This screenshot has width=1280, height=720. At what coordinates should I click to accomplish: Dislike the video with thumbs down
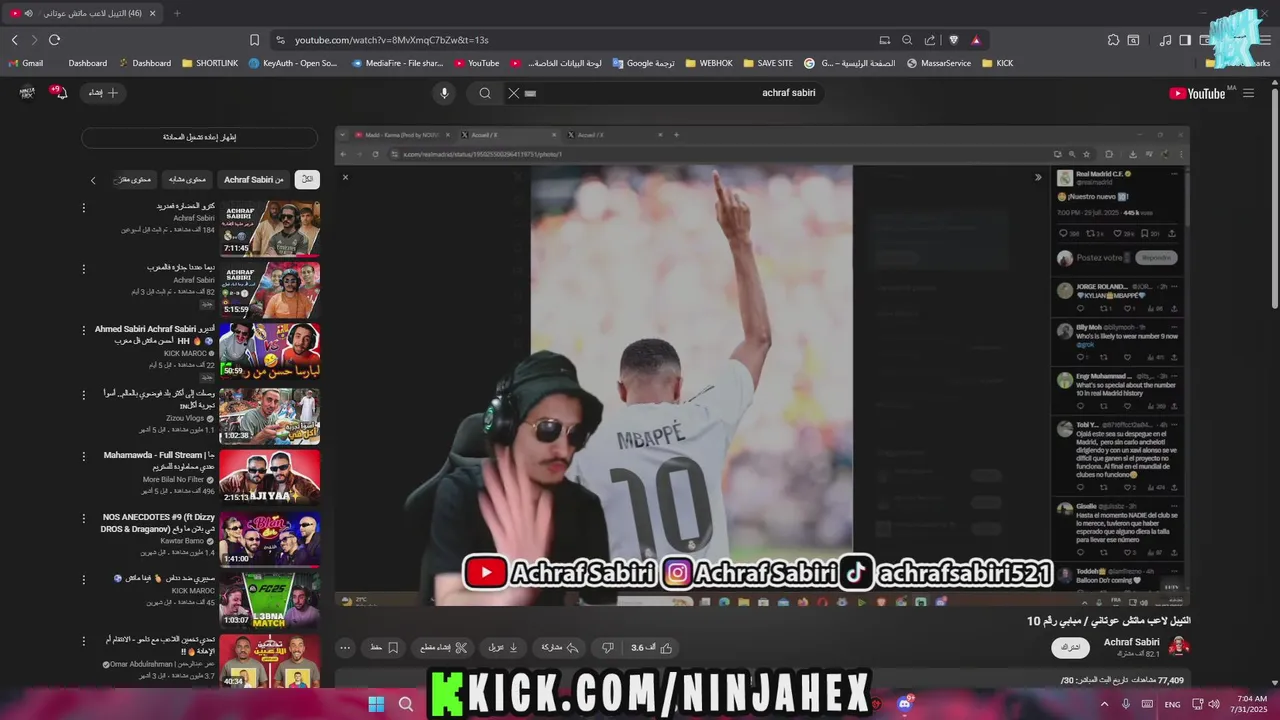[x=608, y=648]
